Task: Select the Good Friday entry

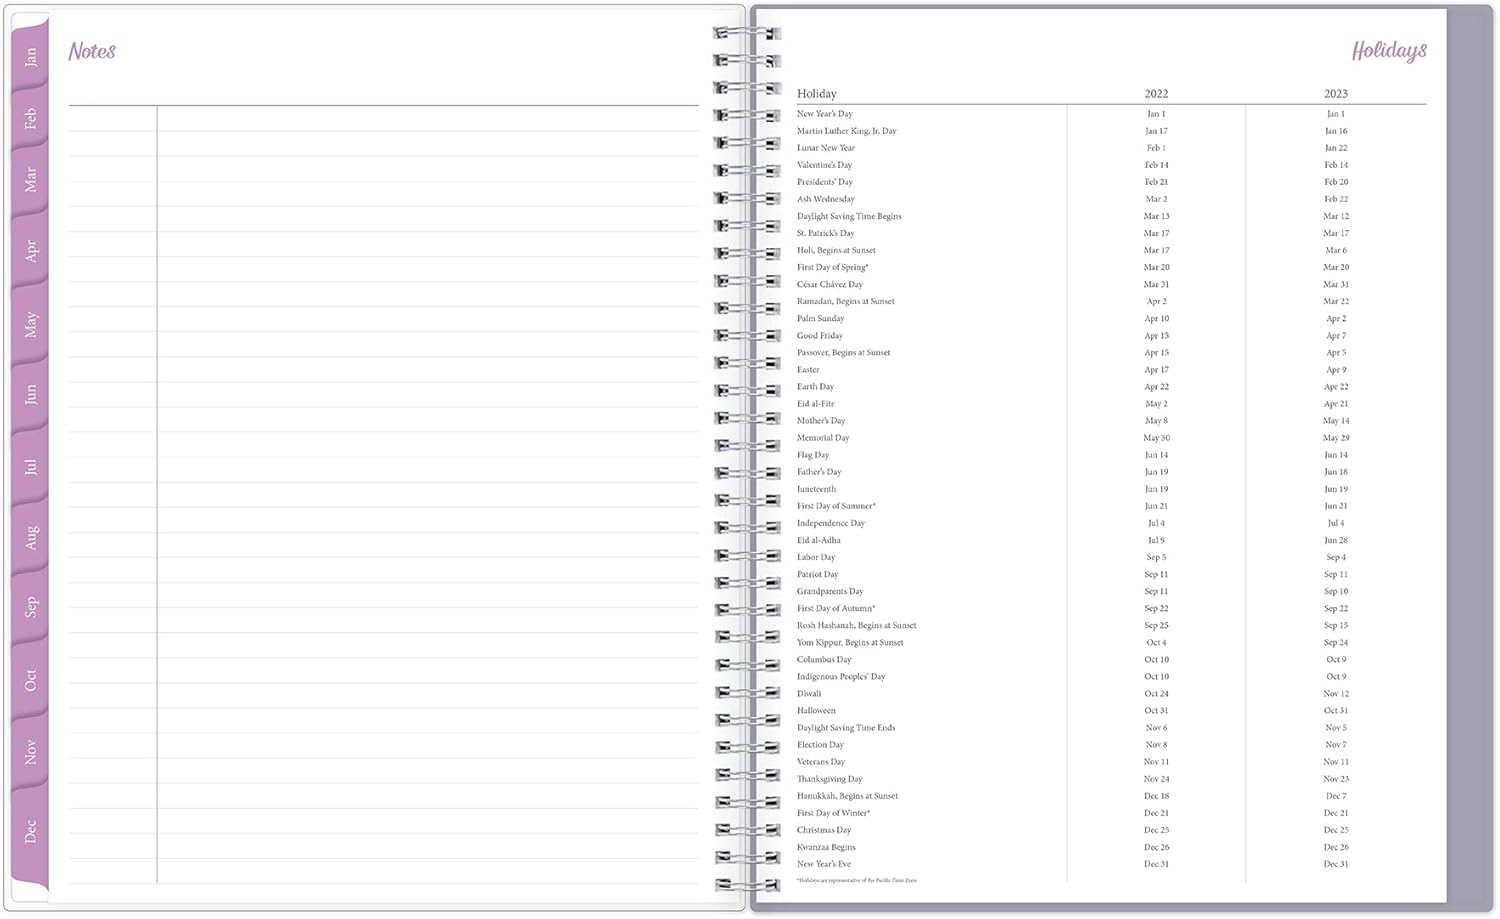Action: coord(820,335)
